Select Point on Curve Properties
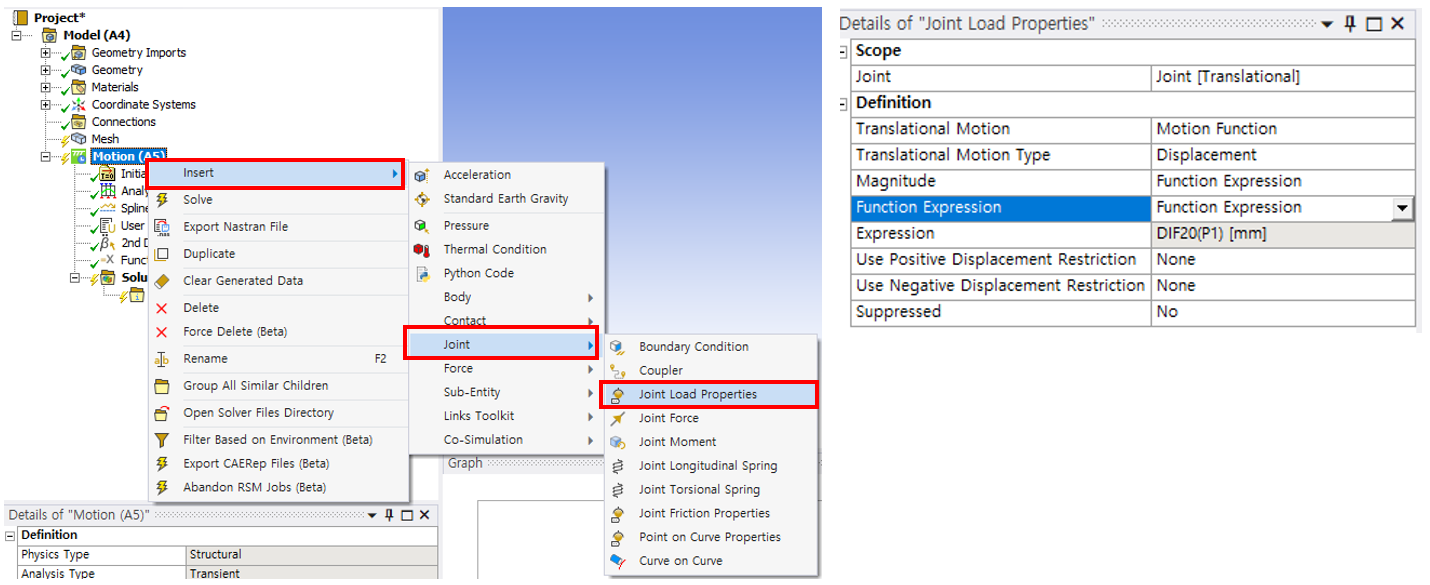Screen dimensions: 1430x585 pyautogui.click(x=709, y=537)
